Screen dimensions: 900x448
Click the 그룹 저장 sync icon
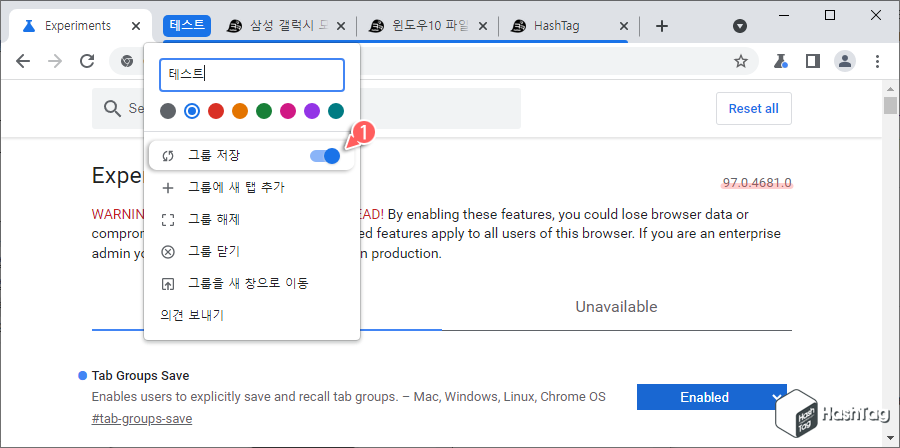(168, 155)
